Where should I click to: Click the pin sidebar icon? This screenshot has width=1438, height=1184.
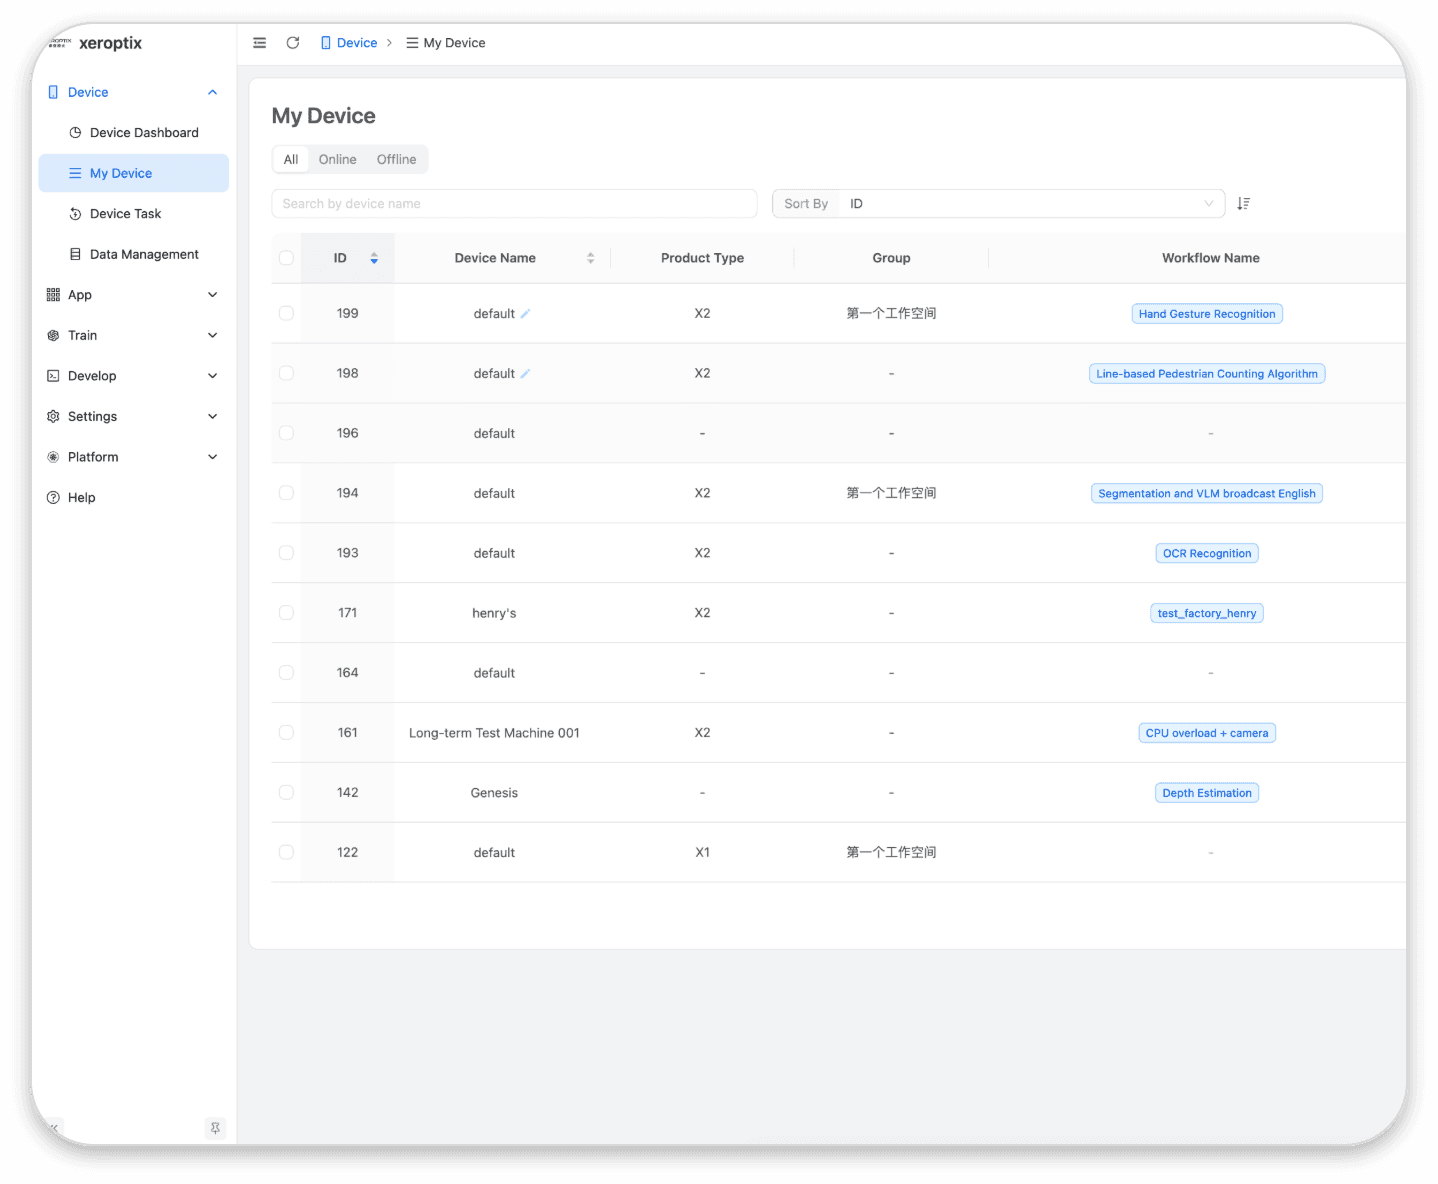tap(215, 1128)
